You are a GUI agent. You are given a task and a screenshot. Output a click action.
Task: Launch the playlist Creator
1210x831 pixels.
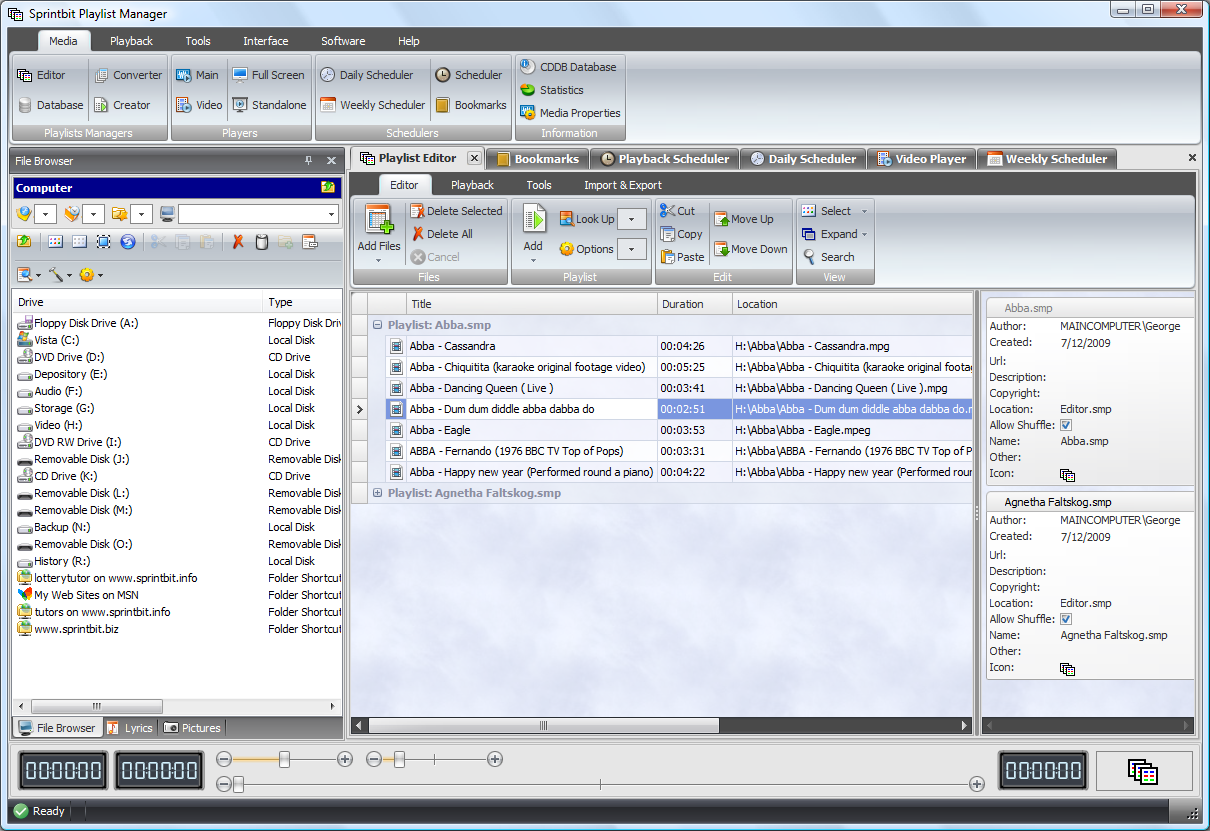pos(122,105)
